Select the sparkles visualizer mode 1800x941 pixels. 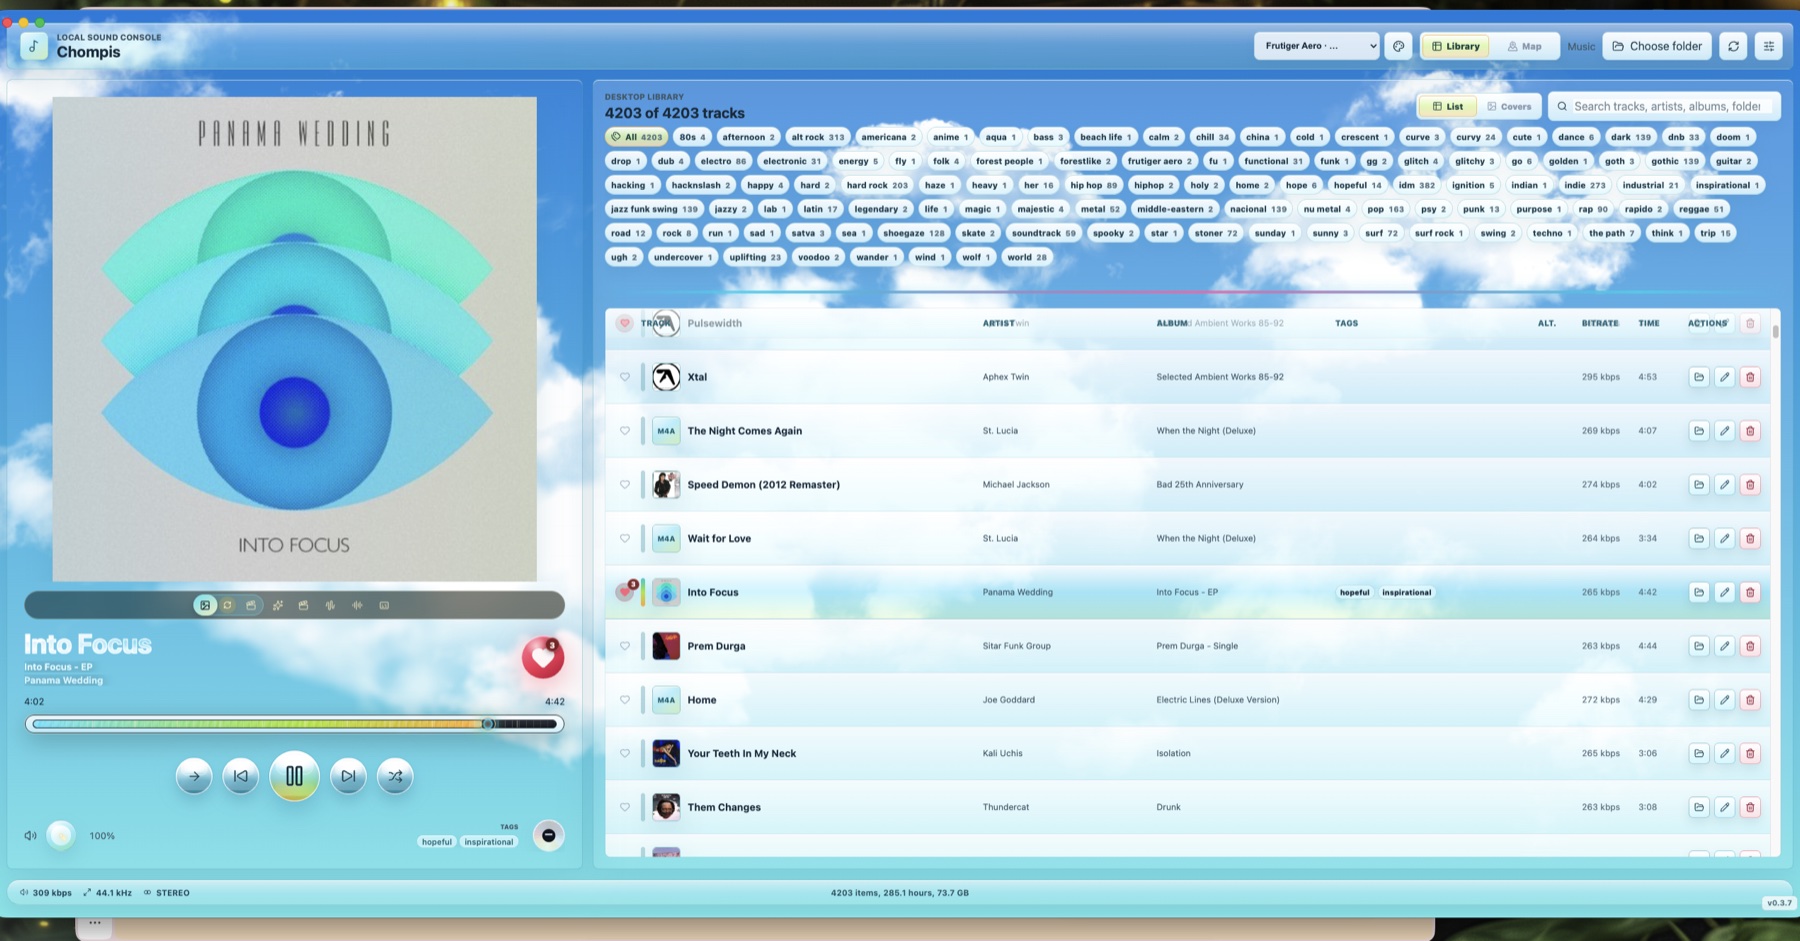[278, 605]
